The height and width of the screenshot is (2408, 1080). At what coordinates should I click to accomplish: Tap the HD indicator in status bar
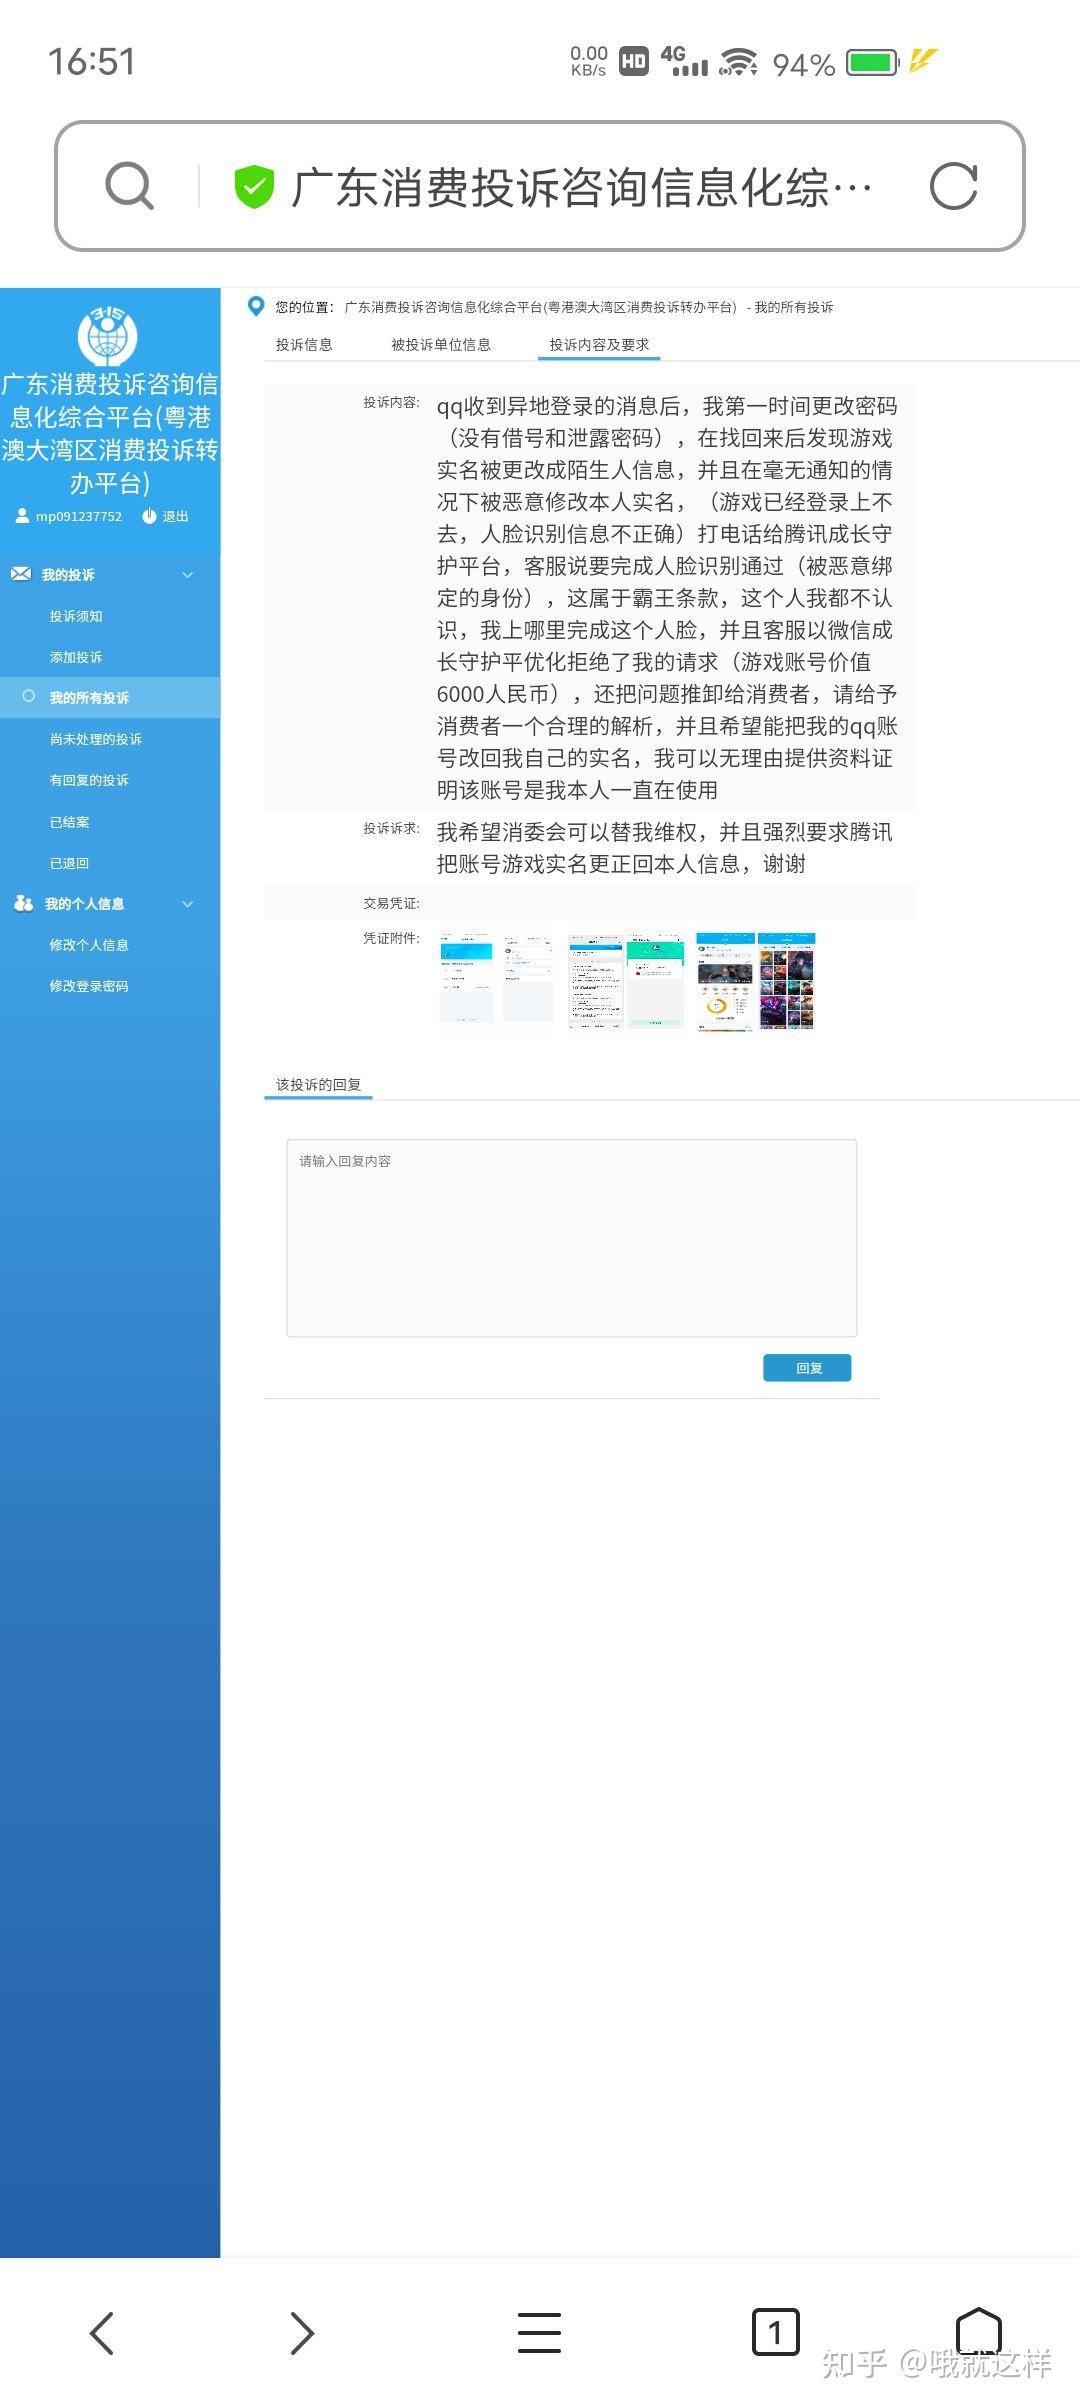click(634, 62)
